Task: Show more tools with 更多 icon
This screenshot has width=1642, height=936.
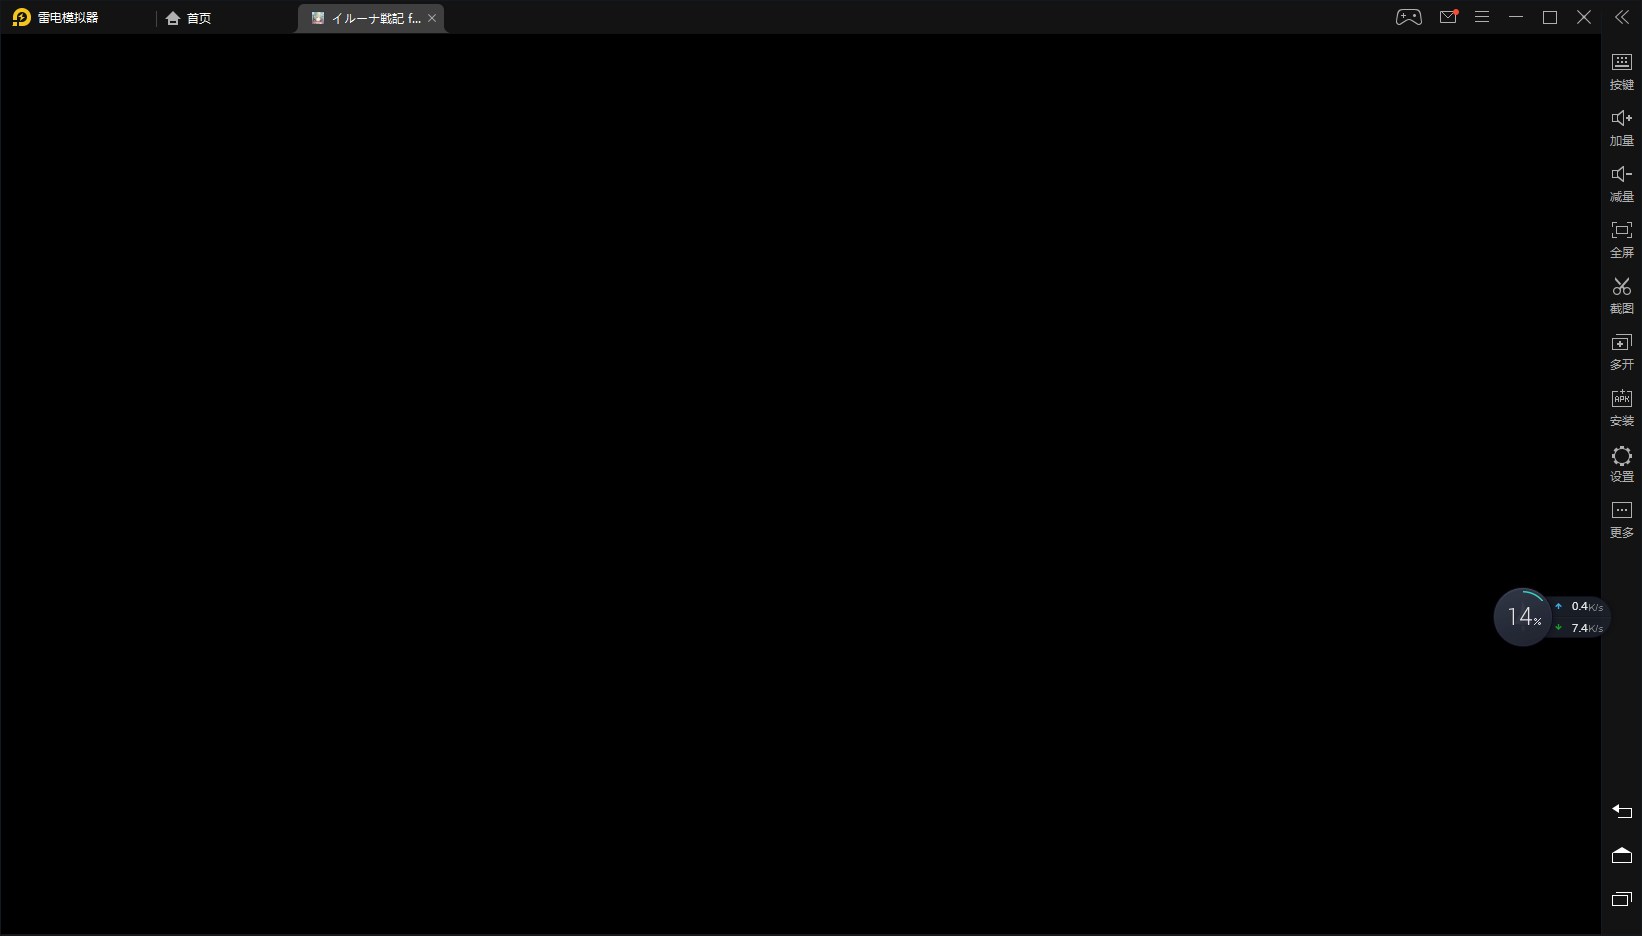Action: [x=1621, y=518]
